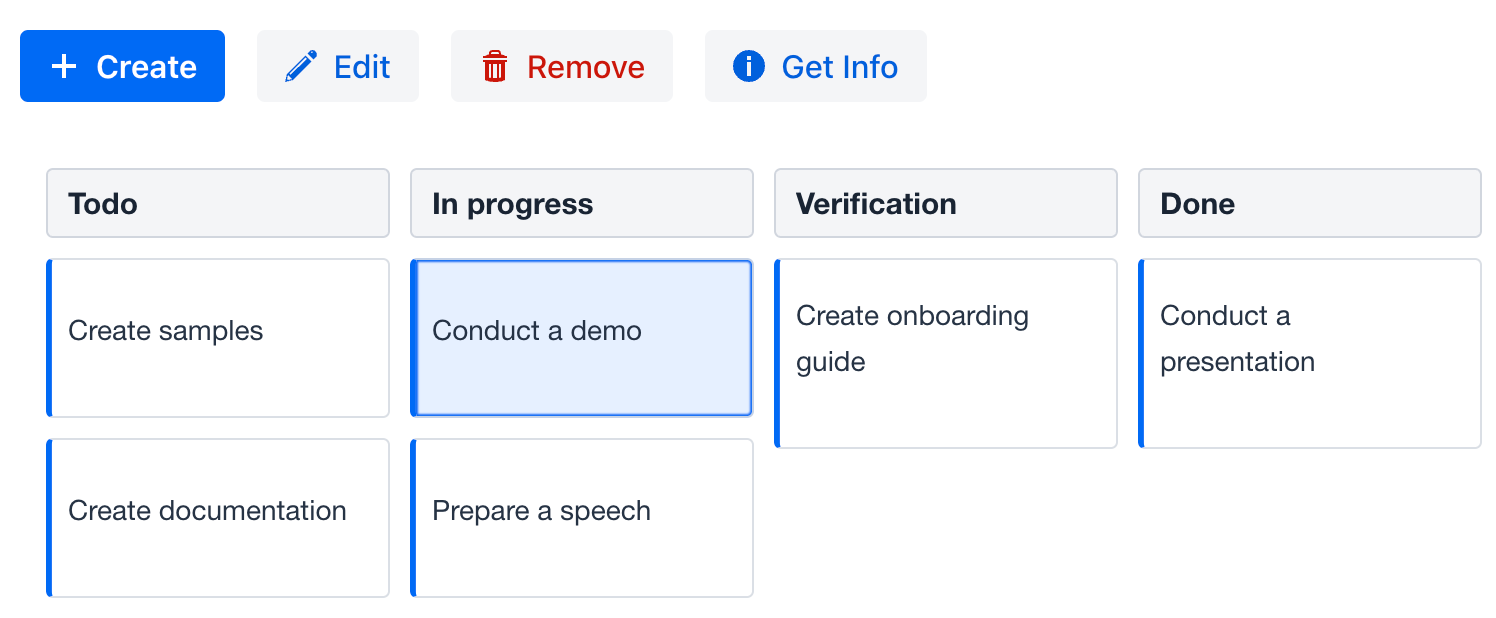The width and height of the screenshot is (1496, 618).
Task: Select the Create samples task card
Action: 218,338
